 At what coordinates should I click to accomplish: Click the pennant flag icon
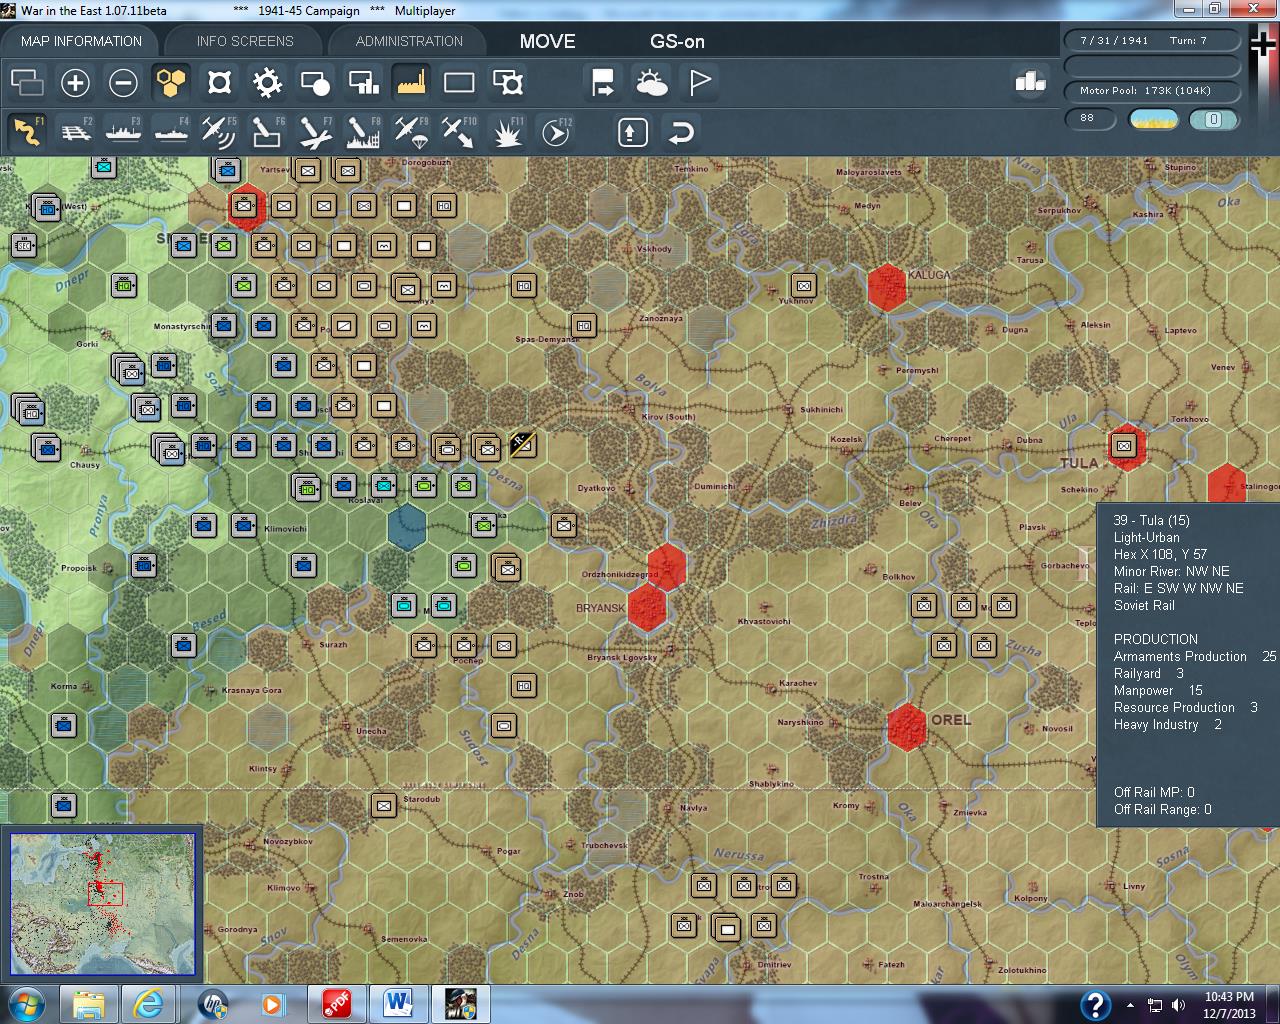pos(699,82)
